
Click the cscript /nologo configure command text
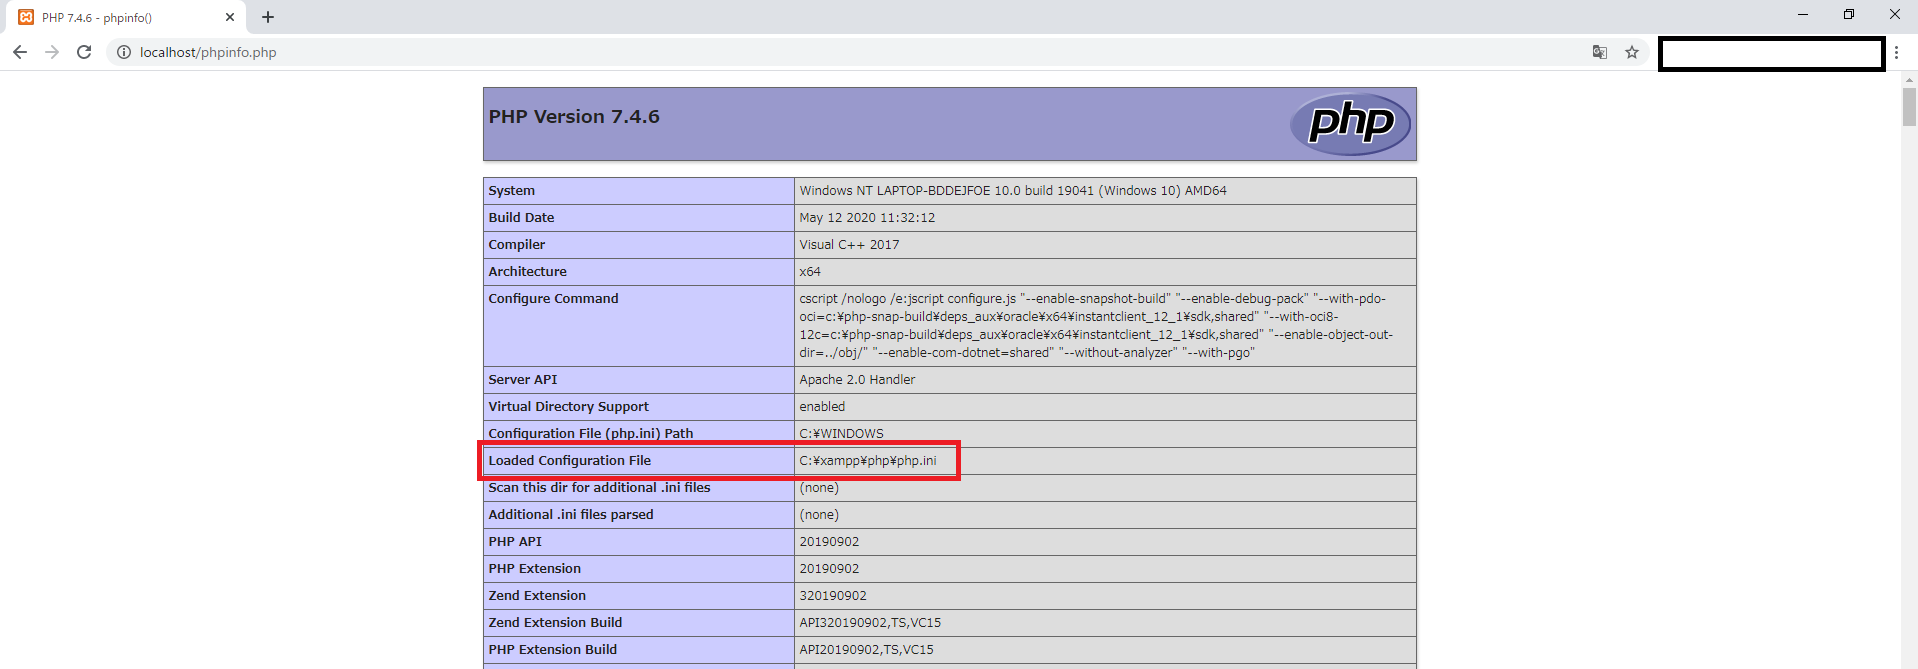[1097, 326]
